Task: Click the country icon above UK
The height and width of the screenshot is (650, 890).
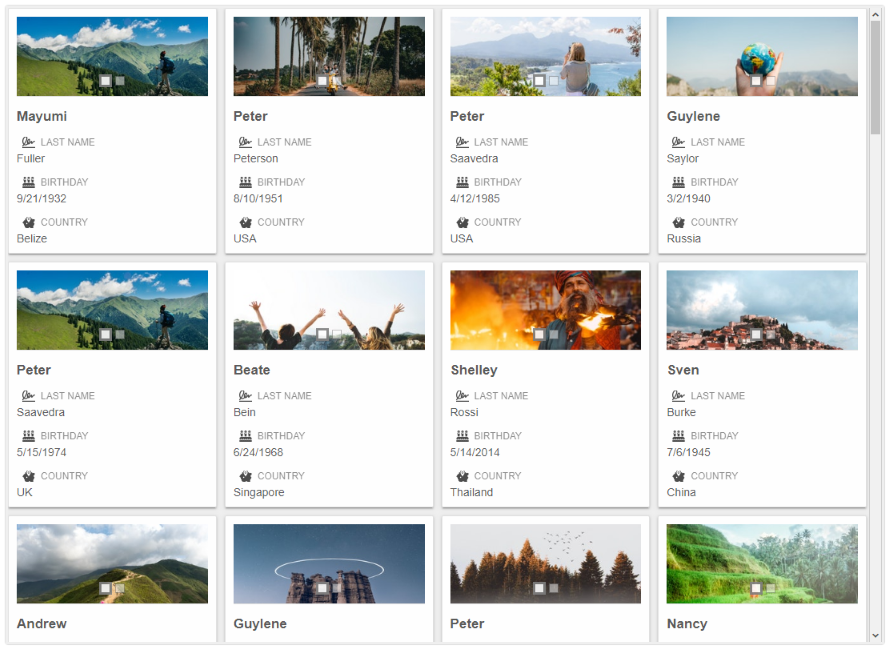Action: 28,476
